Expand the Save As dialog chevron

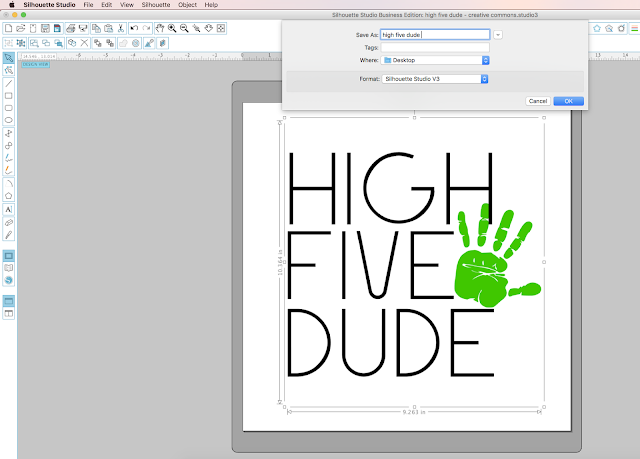[498, 35]
